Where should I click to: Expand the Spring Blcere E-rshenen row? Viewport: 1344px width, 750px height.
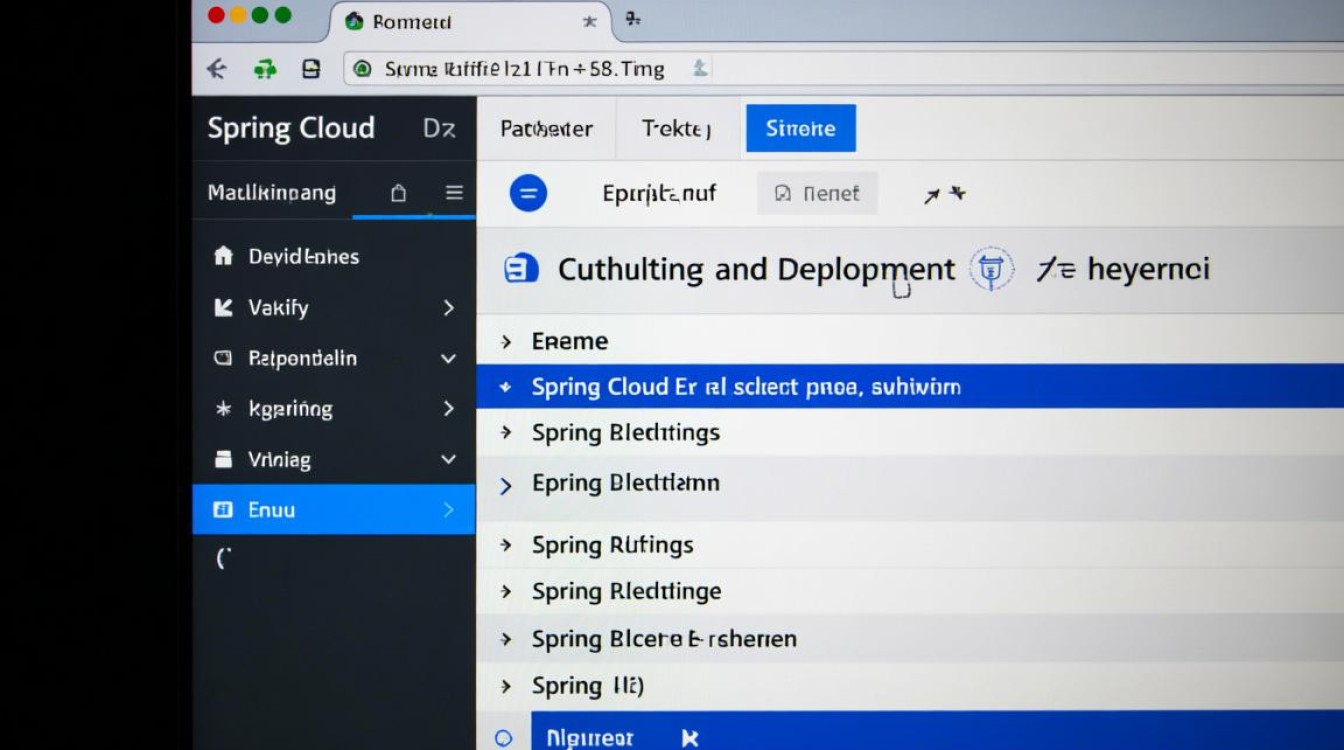507,639
